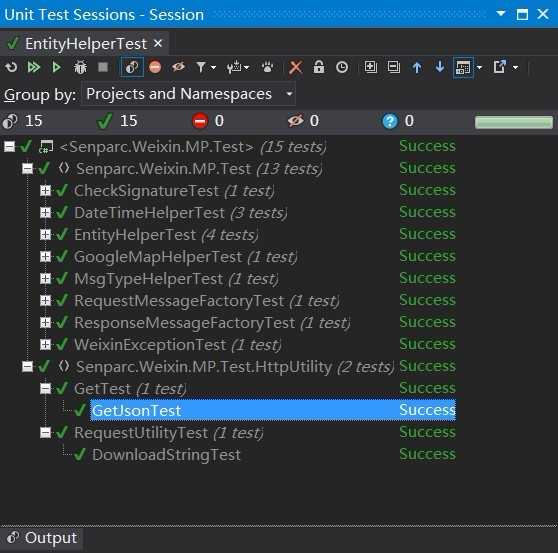Open the window position dropdown in title bar

501,14
